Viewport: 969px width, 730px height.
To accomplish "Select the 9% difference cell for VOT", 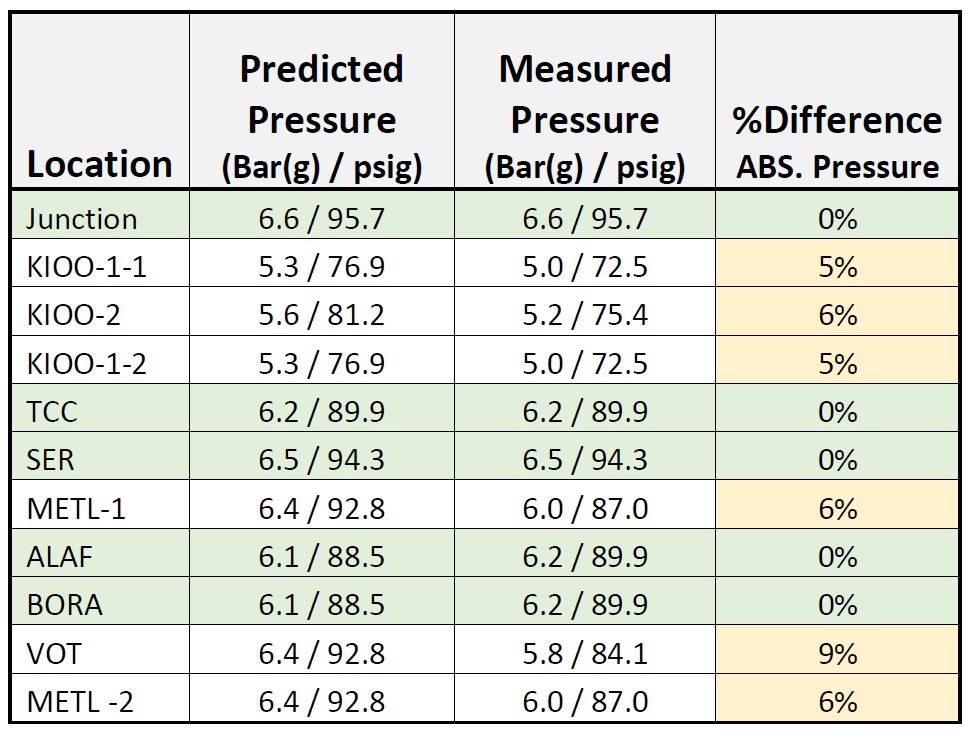I will click(838, 653).
